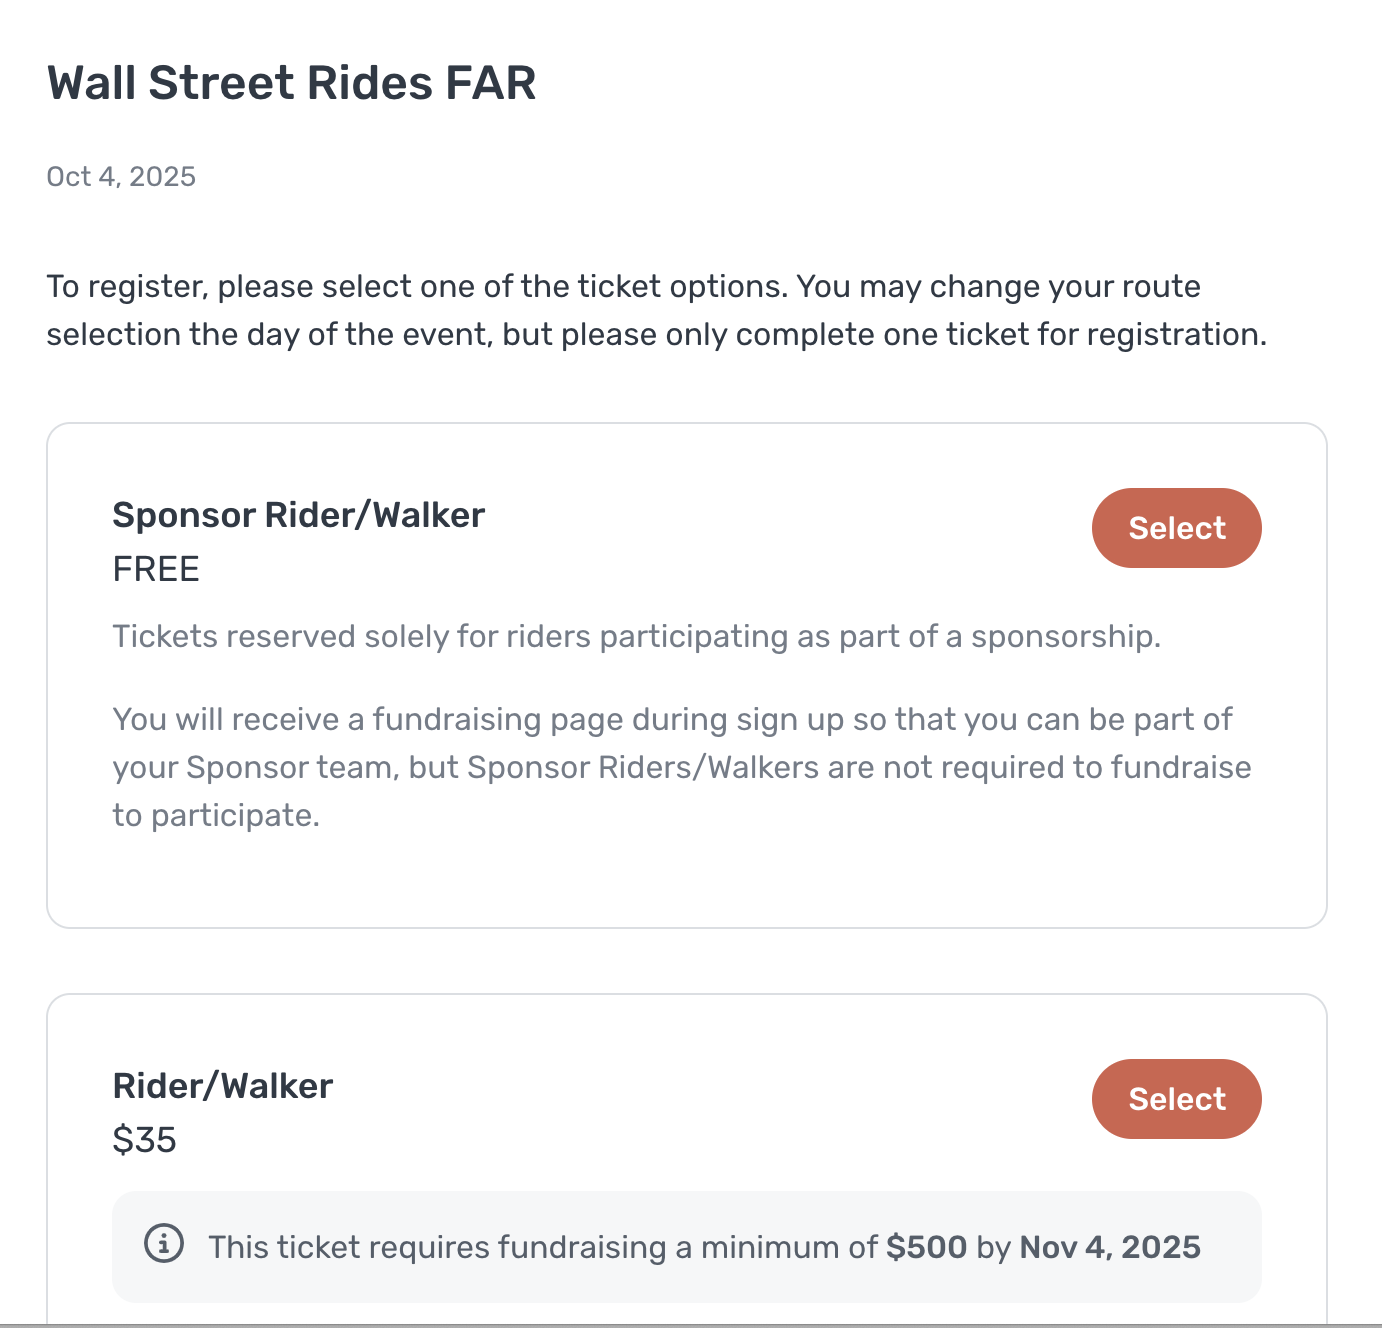Image resolution: width=1382 pixels, height=1328 pixels.
Task: Click the FREE price label
Action: coord(156,569)
